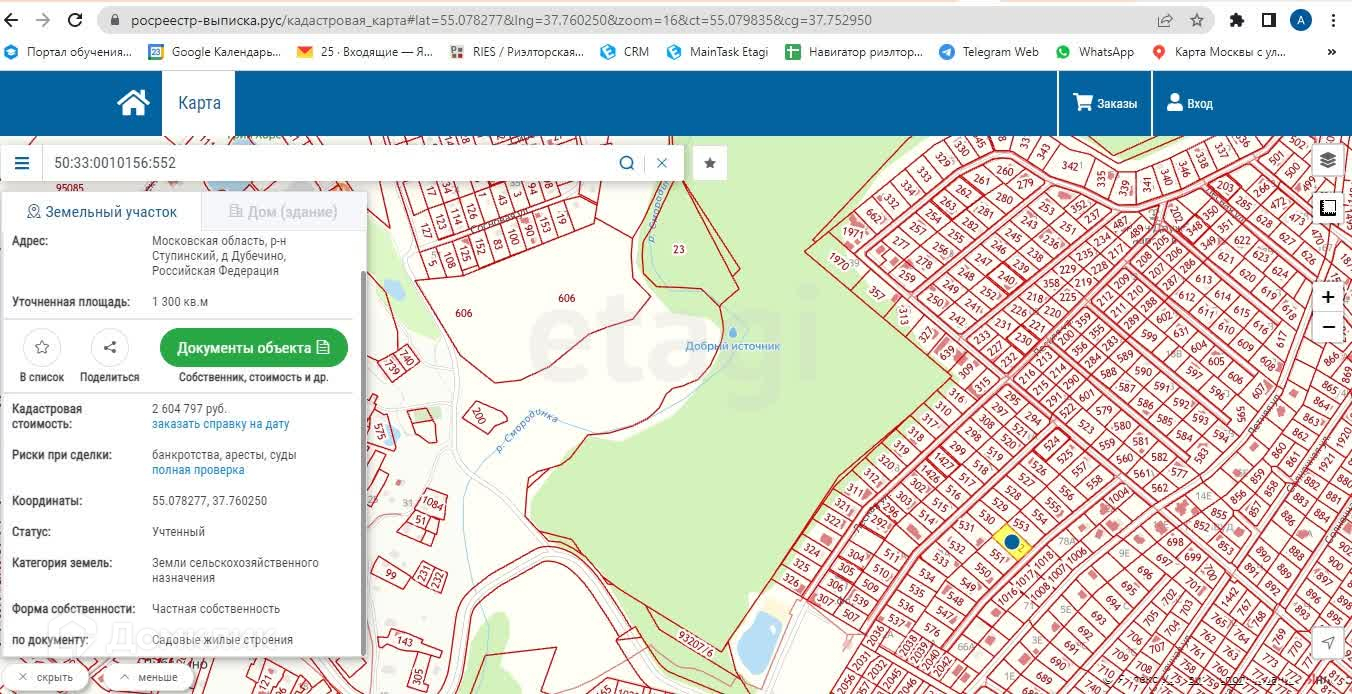
Task: Zoom in the map with plus button
Action: 1327,297
